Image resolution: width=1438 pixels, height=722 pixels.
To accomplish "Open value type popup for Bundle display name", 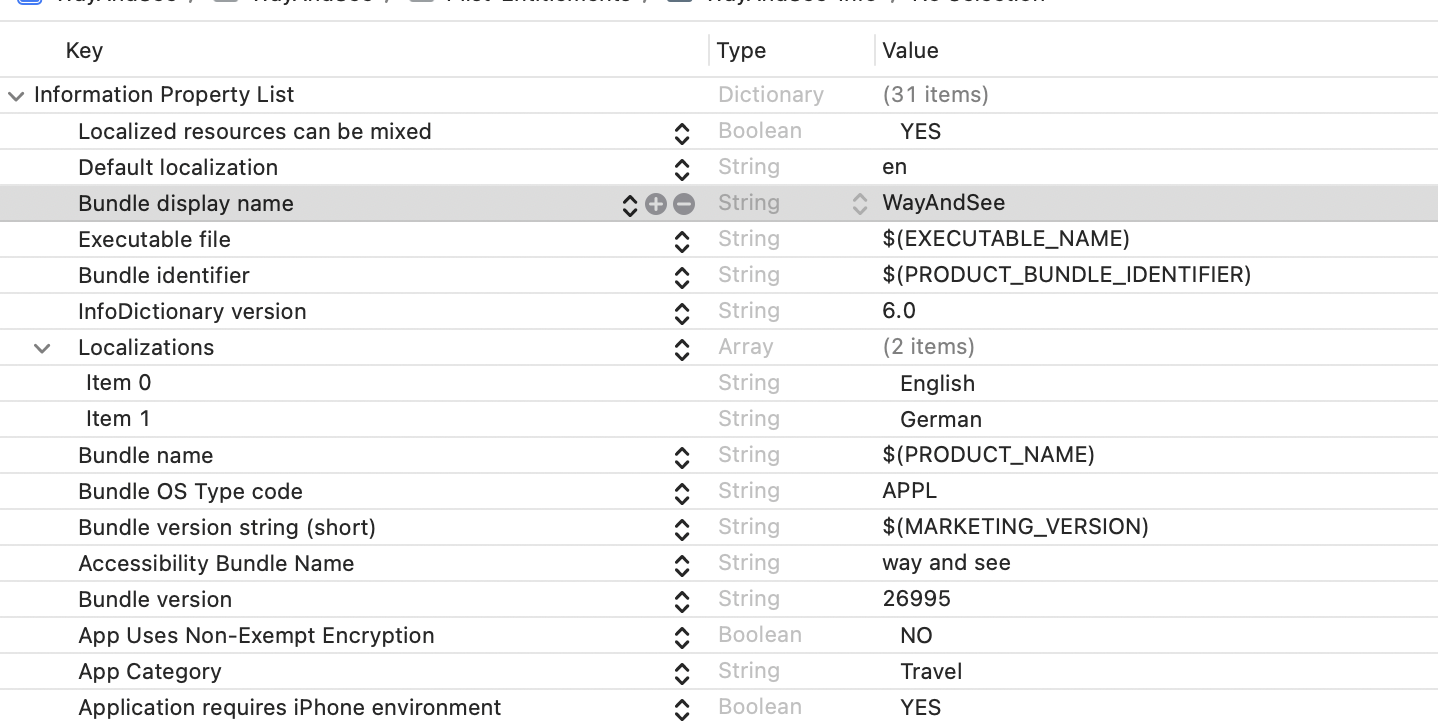I will coord(859,204).
